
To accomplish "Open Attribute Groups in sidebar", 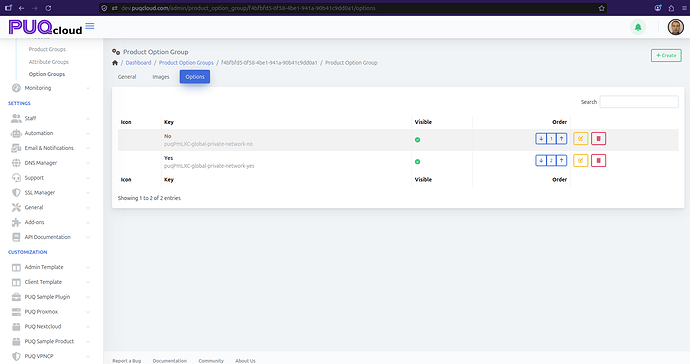I will click(x=48, y=62).
